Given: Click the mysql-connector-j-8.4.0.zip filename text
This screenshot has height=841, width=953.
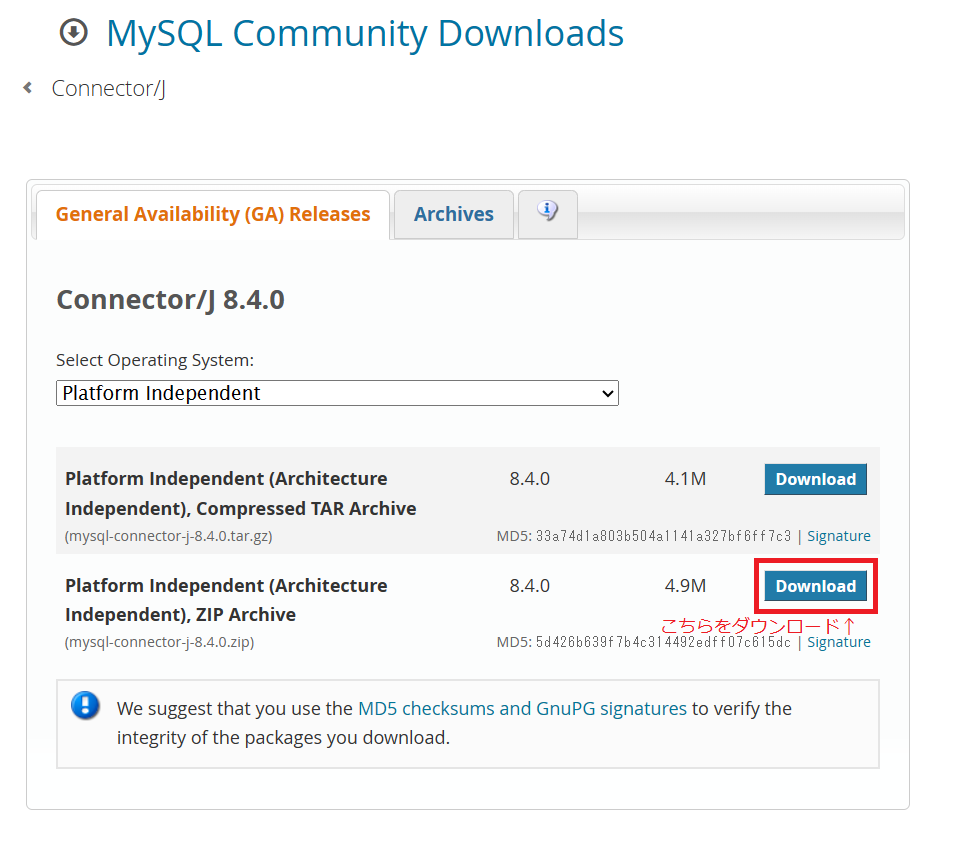Looking at the screenshot, I should pyautogui.click(x=159, y=642).
